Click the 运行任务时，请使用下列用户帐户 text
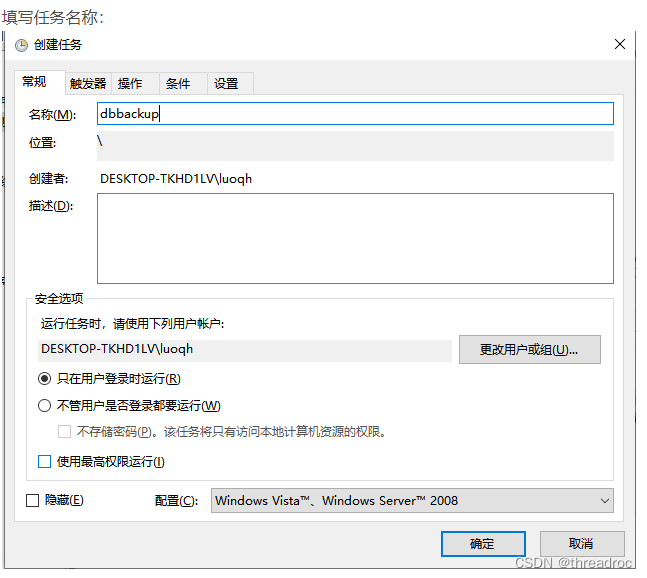 pyautogui.click(x=132, y=324)
